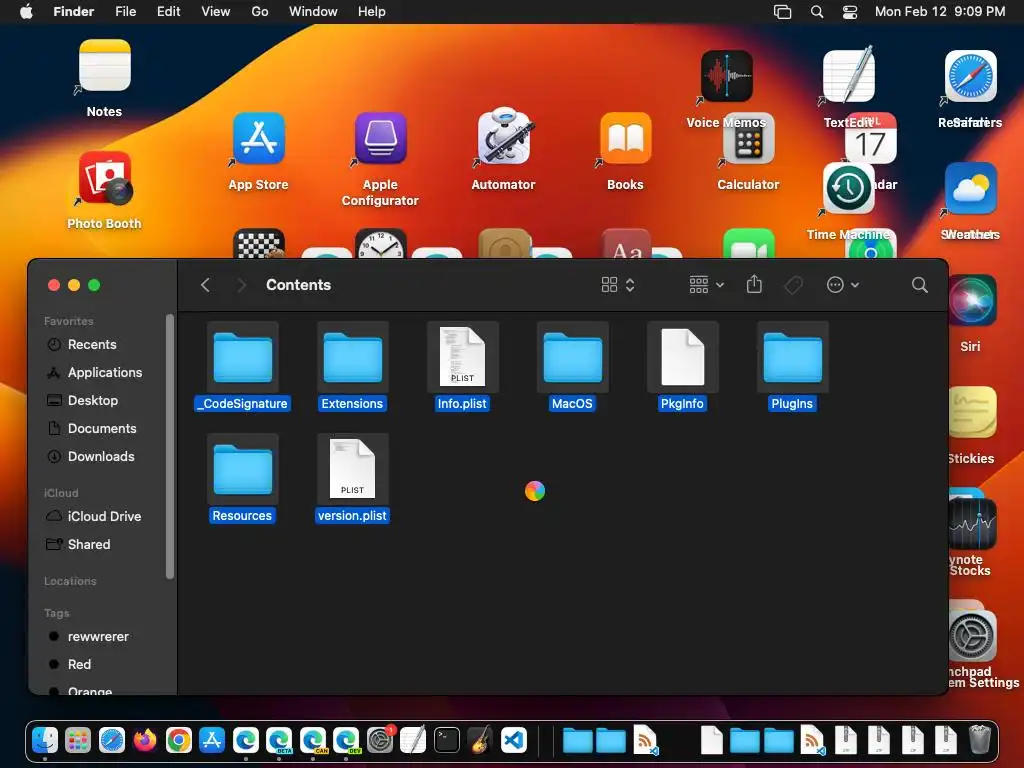Viewport: 1024px width, 768px height.
Task: Open the Apple menu
Action: 26,11
